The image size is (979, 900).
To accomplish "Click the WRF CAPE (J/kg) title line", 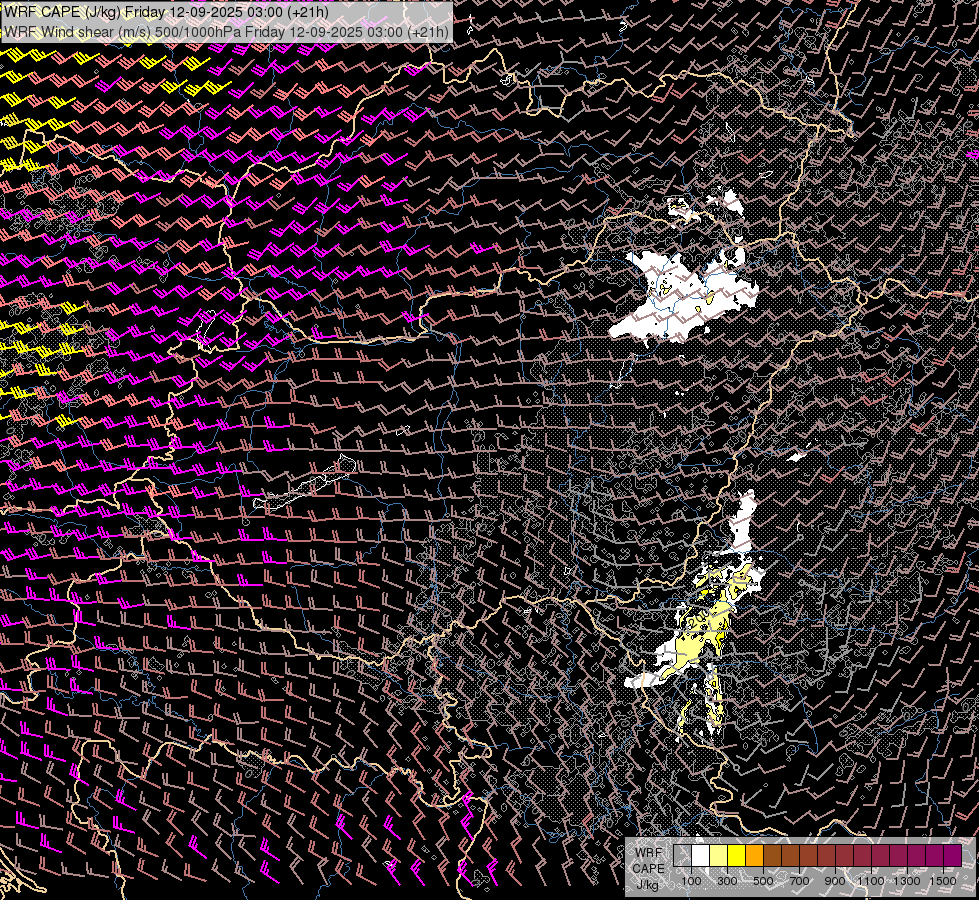I will tap(167, 12).
